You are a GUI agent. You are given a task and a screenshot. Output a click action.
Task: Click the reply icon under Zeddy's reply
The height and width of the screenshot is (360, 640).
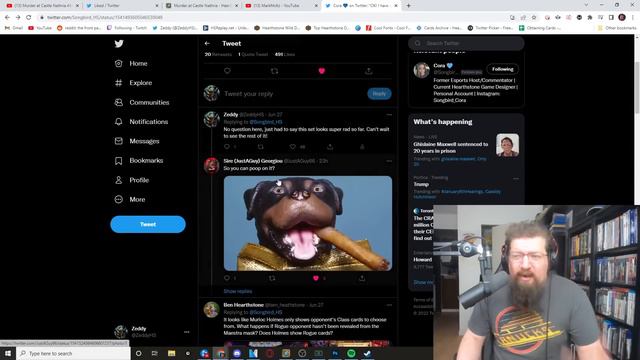tap(227, 147)
